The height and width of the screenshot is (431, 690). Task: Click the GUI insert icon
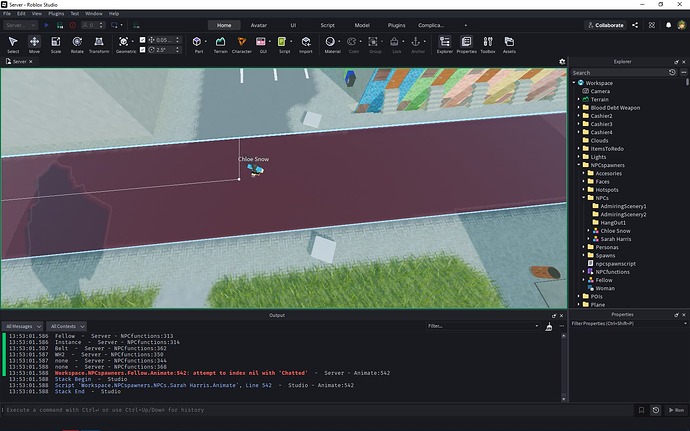click(261, 44)
